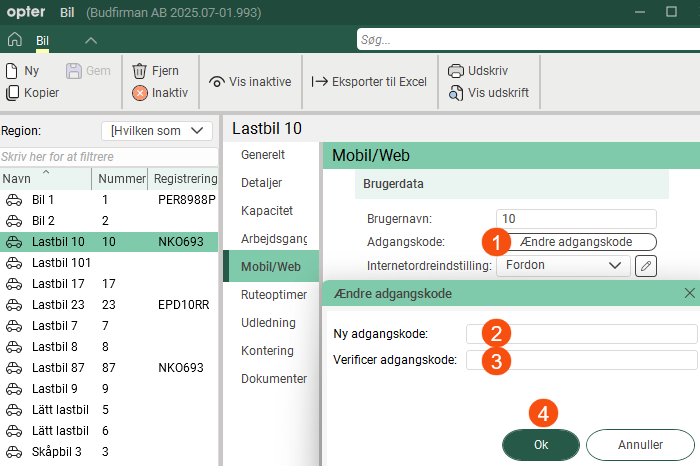Open the Kapacitet tab

pos(266,211)
